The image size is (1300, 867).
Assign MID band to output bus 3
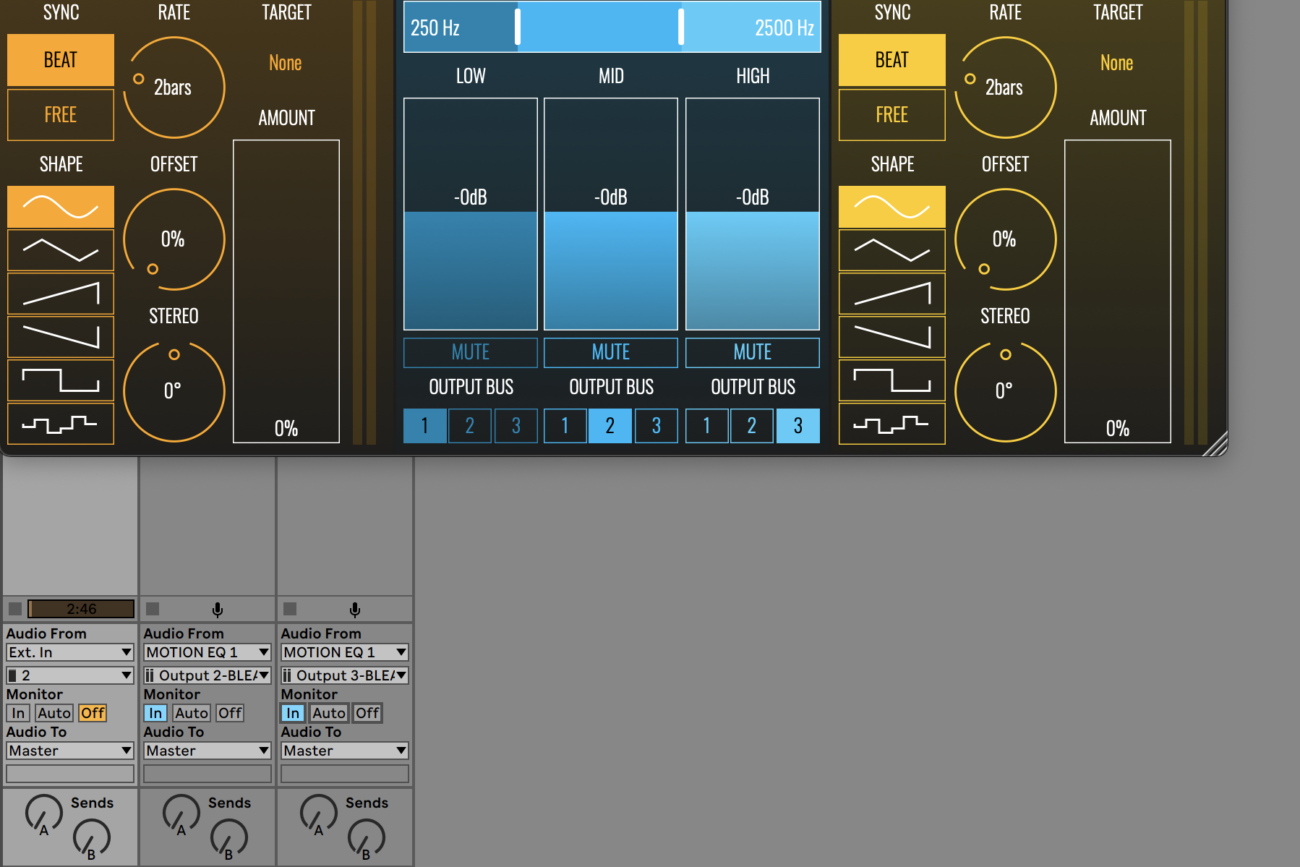(x=656, y=426)
